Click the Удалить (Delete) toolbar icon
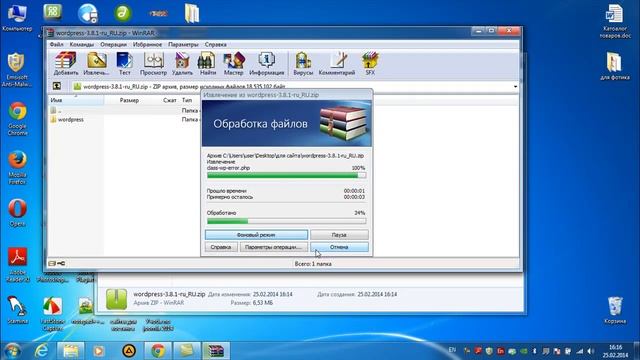The image size is (640, 360). pos(182,63)
